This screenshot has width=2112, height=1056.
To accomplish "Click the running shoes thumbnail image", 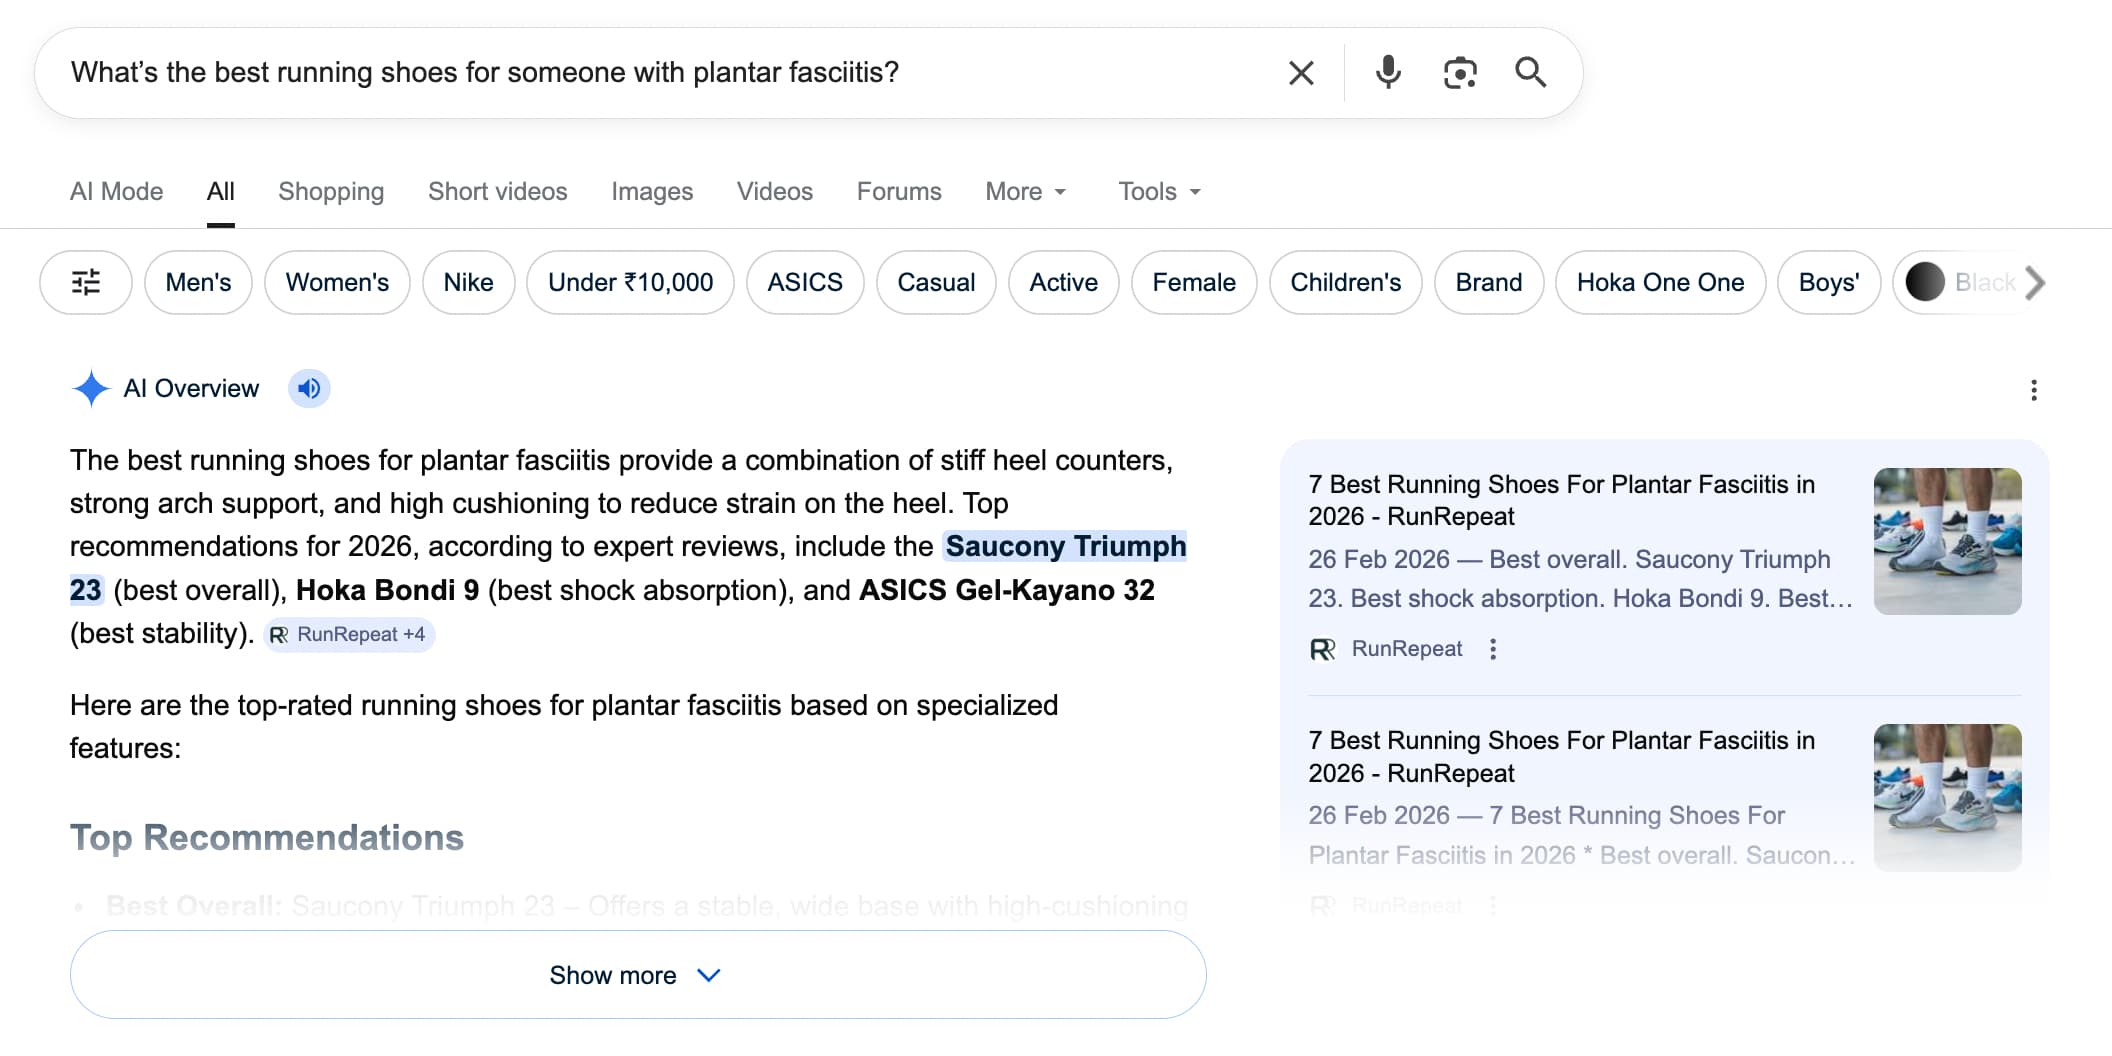I will (x=1948, y=541).
